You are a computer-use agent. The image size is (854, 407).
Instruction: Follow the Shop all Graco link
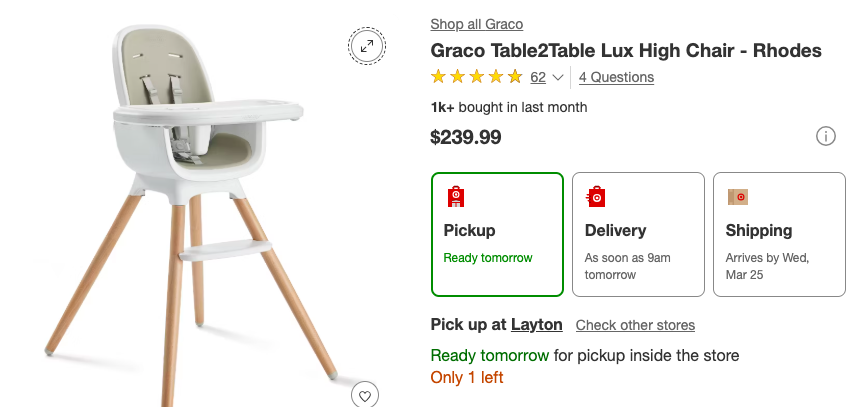(x=476, y=24)
